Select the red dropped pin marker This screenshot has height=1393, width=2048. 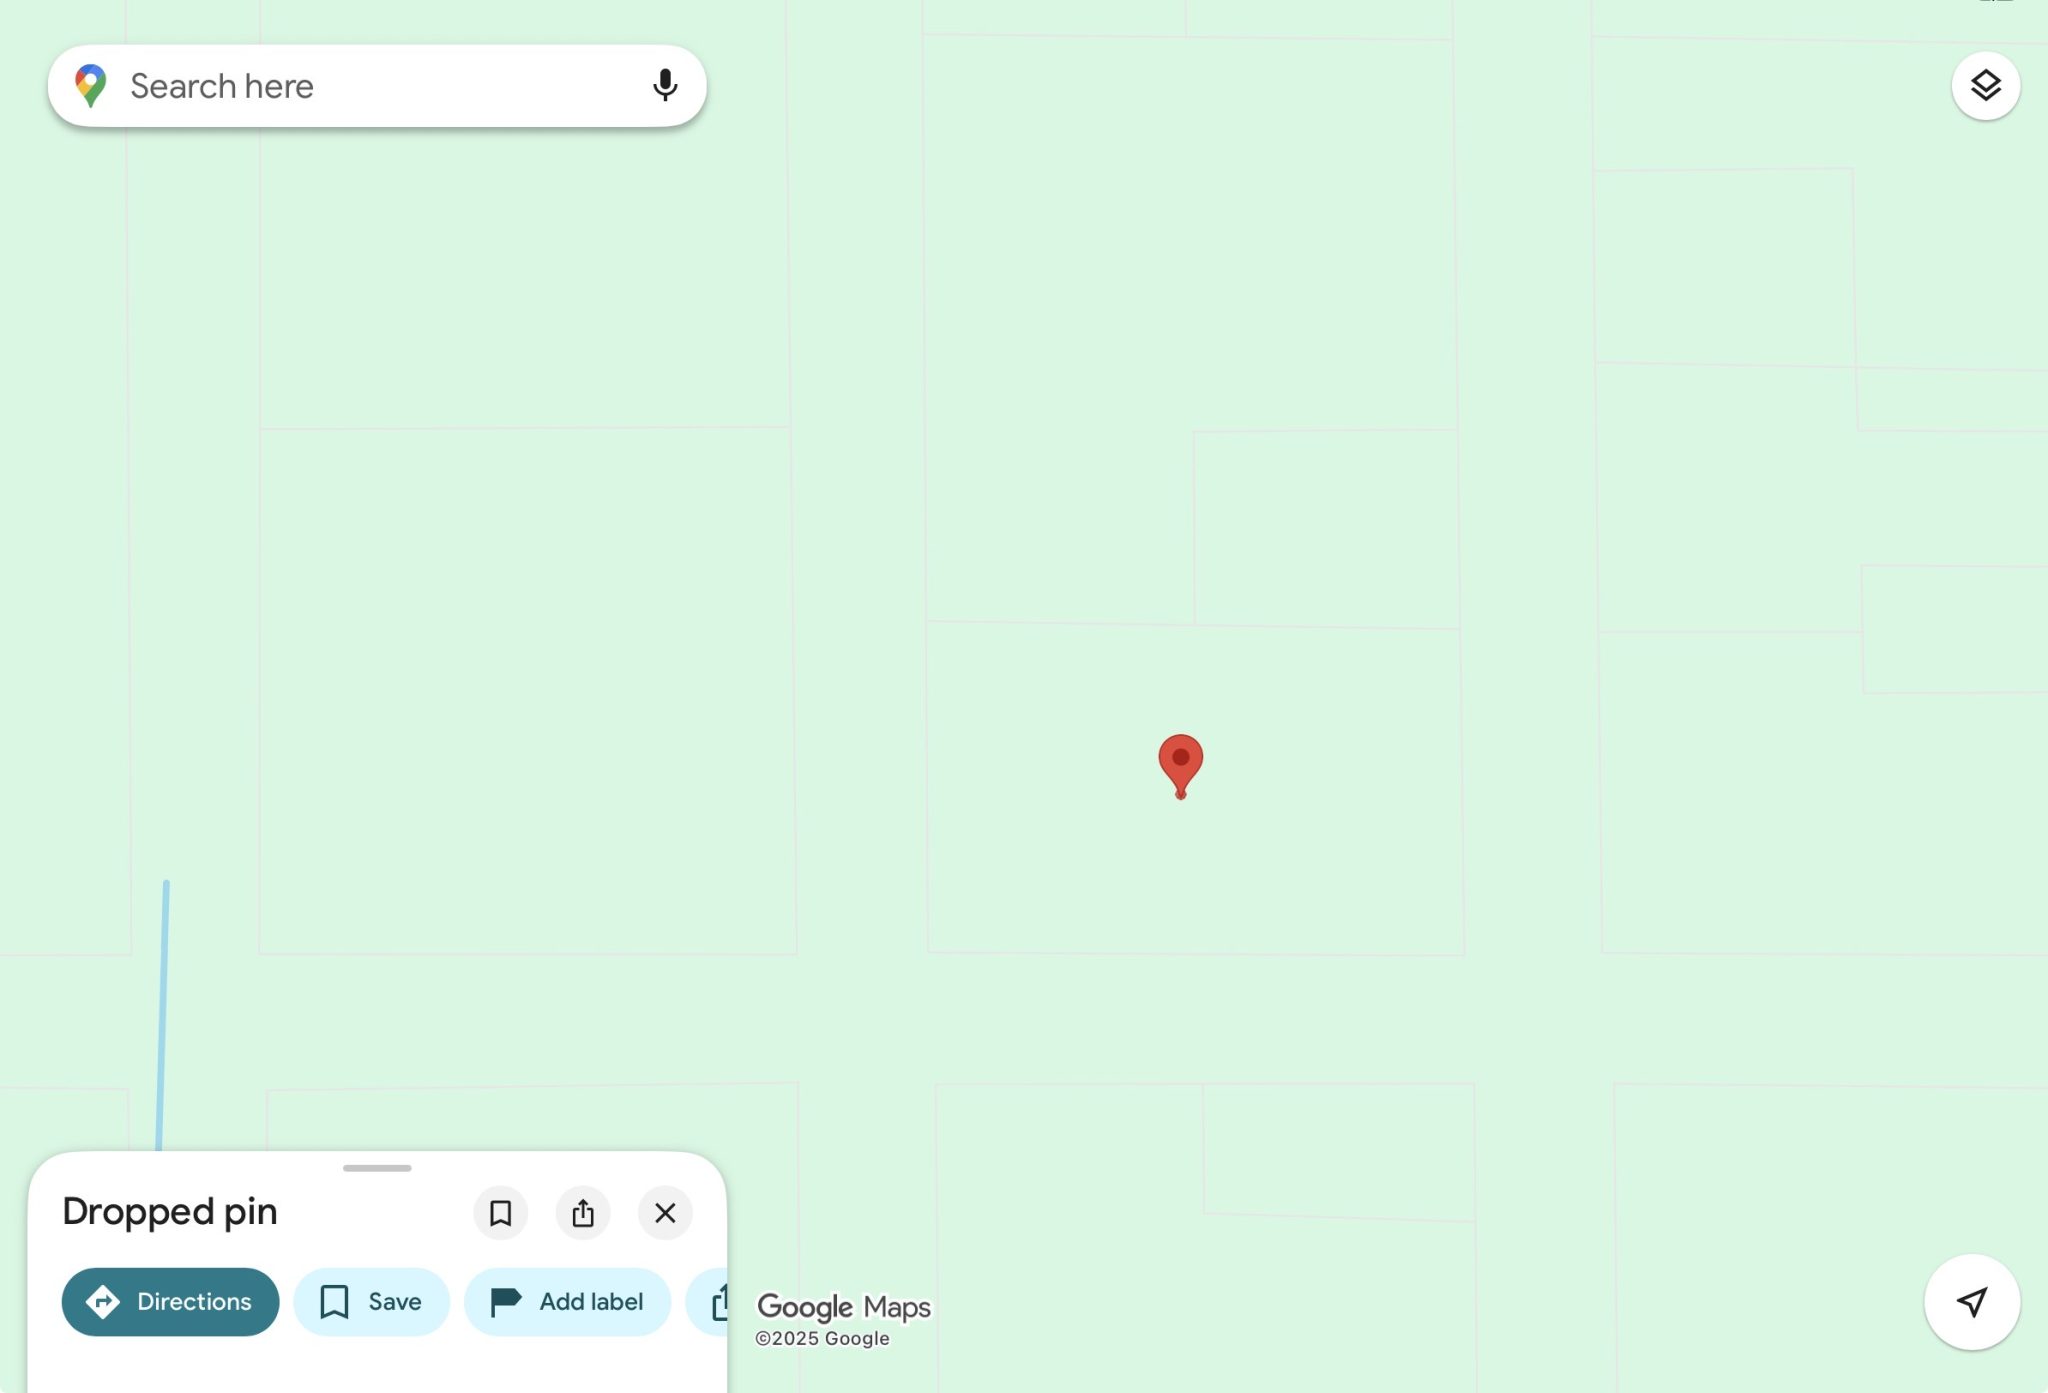[1180, 764]
